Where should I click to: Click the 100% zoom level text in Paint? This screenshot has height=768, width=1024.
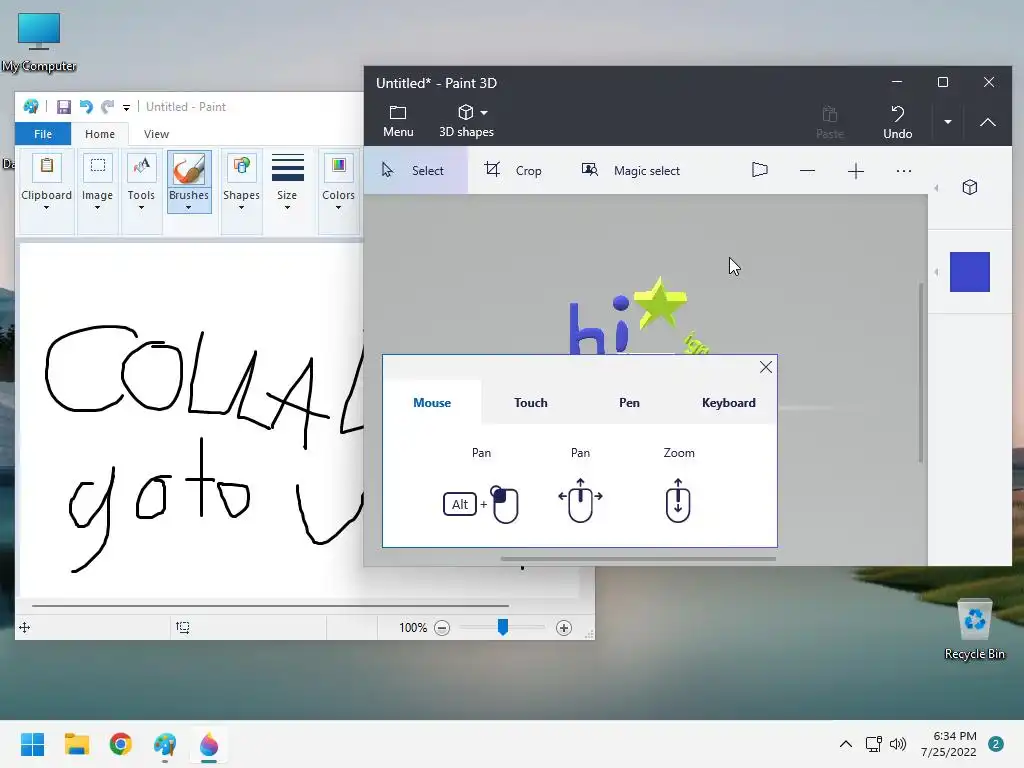[x=413, y=628]
